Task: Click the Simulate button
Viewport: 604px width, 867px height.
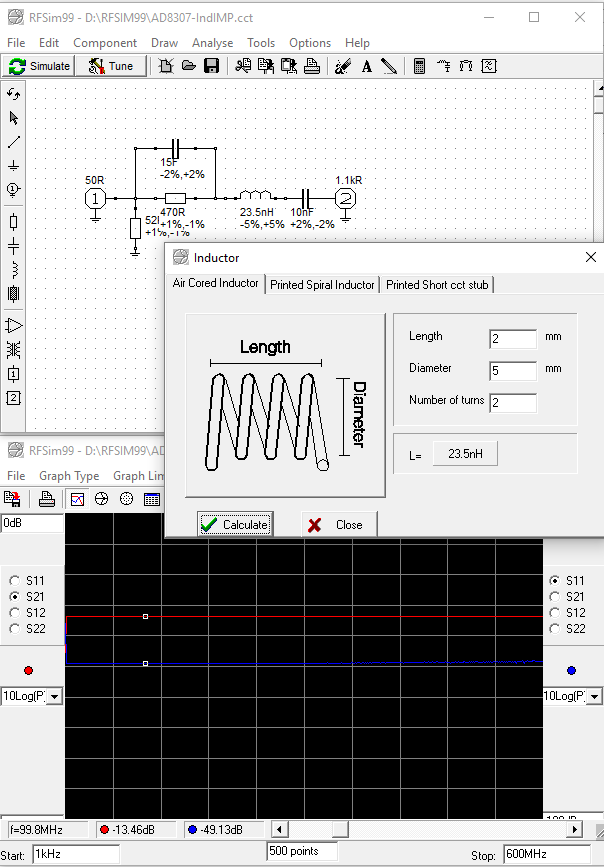Action: tap(40, 66)
